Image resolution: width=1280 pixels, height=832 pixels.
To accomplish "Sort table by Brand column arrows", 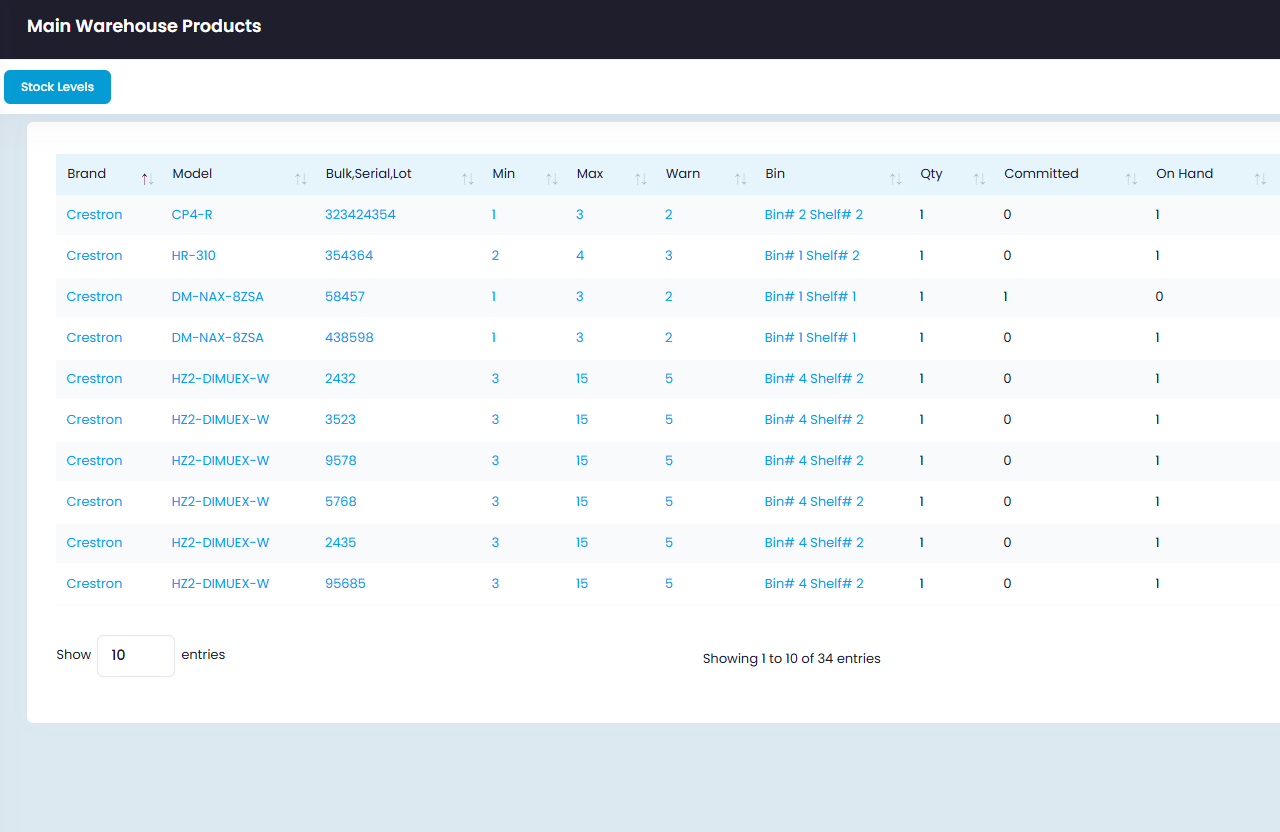I will pyautogui.click(x=147, y=179).
